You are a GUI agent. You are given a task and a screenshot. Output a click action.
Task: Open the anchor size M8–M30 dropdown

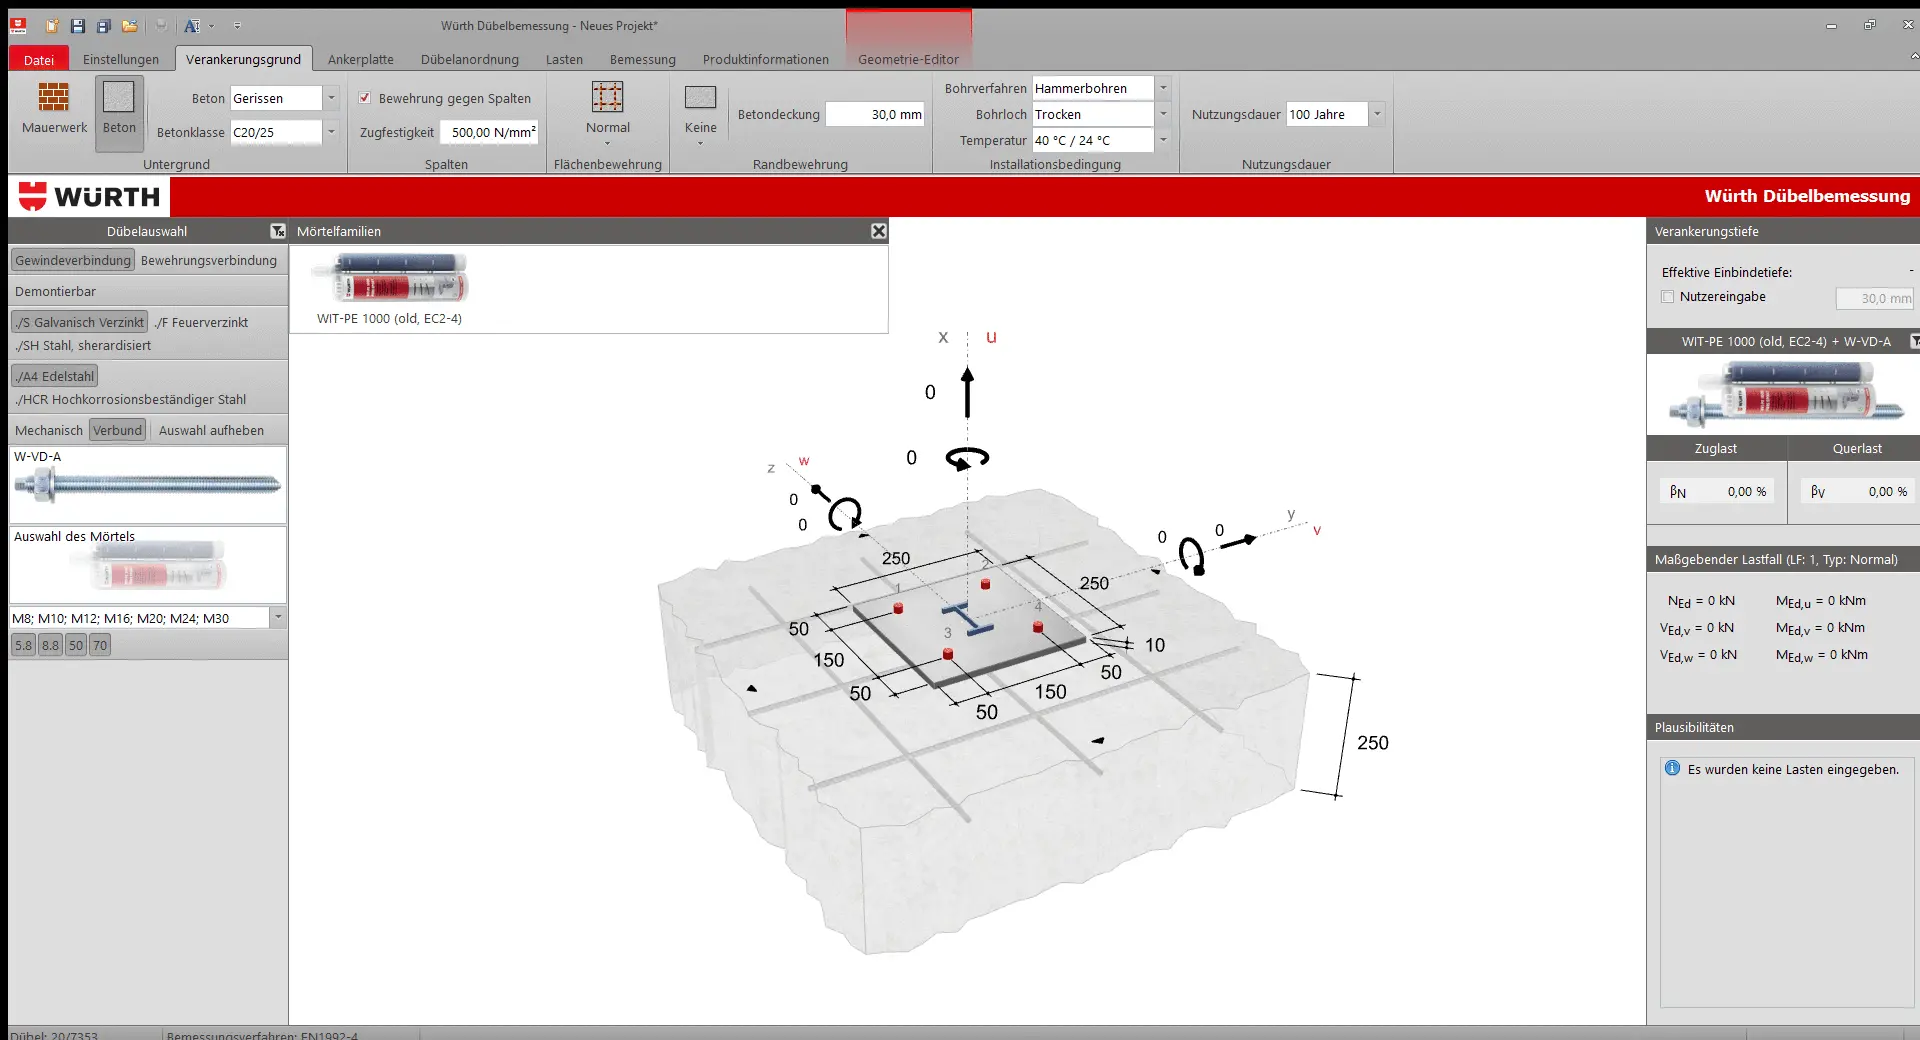point(278,618)
